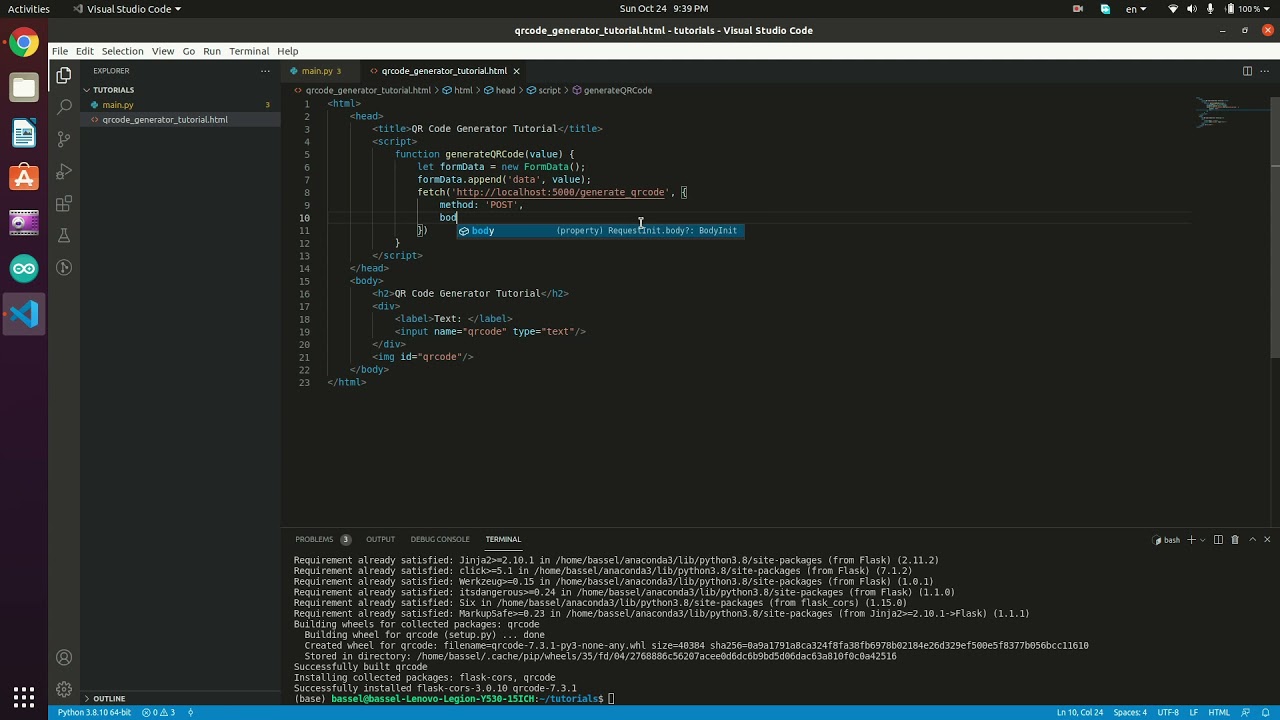Viewport: 1280px width, 720px height.
Task: Click LF end-of-line indicator
Action: pyautogui.click(x=1193, y=712)
